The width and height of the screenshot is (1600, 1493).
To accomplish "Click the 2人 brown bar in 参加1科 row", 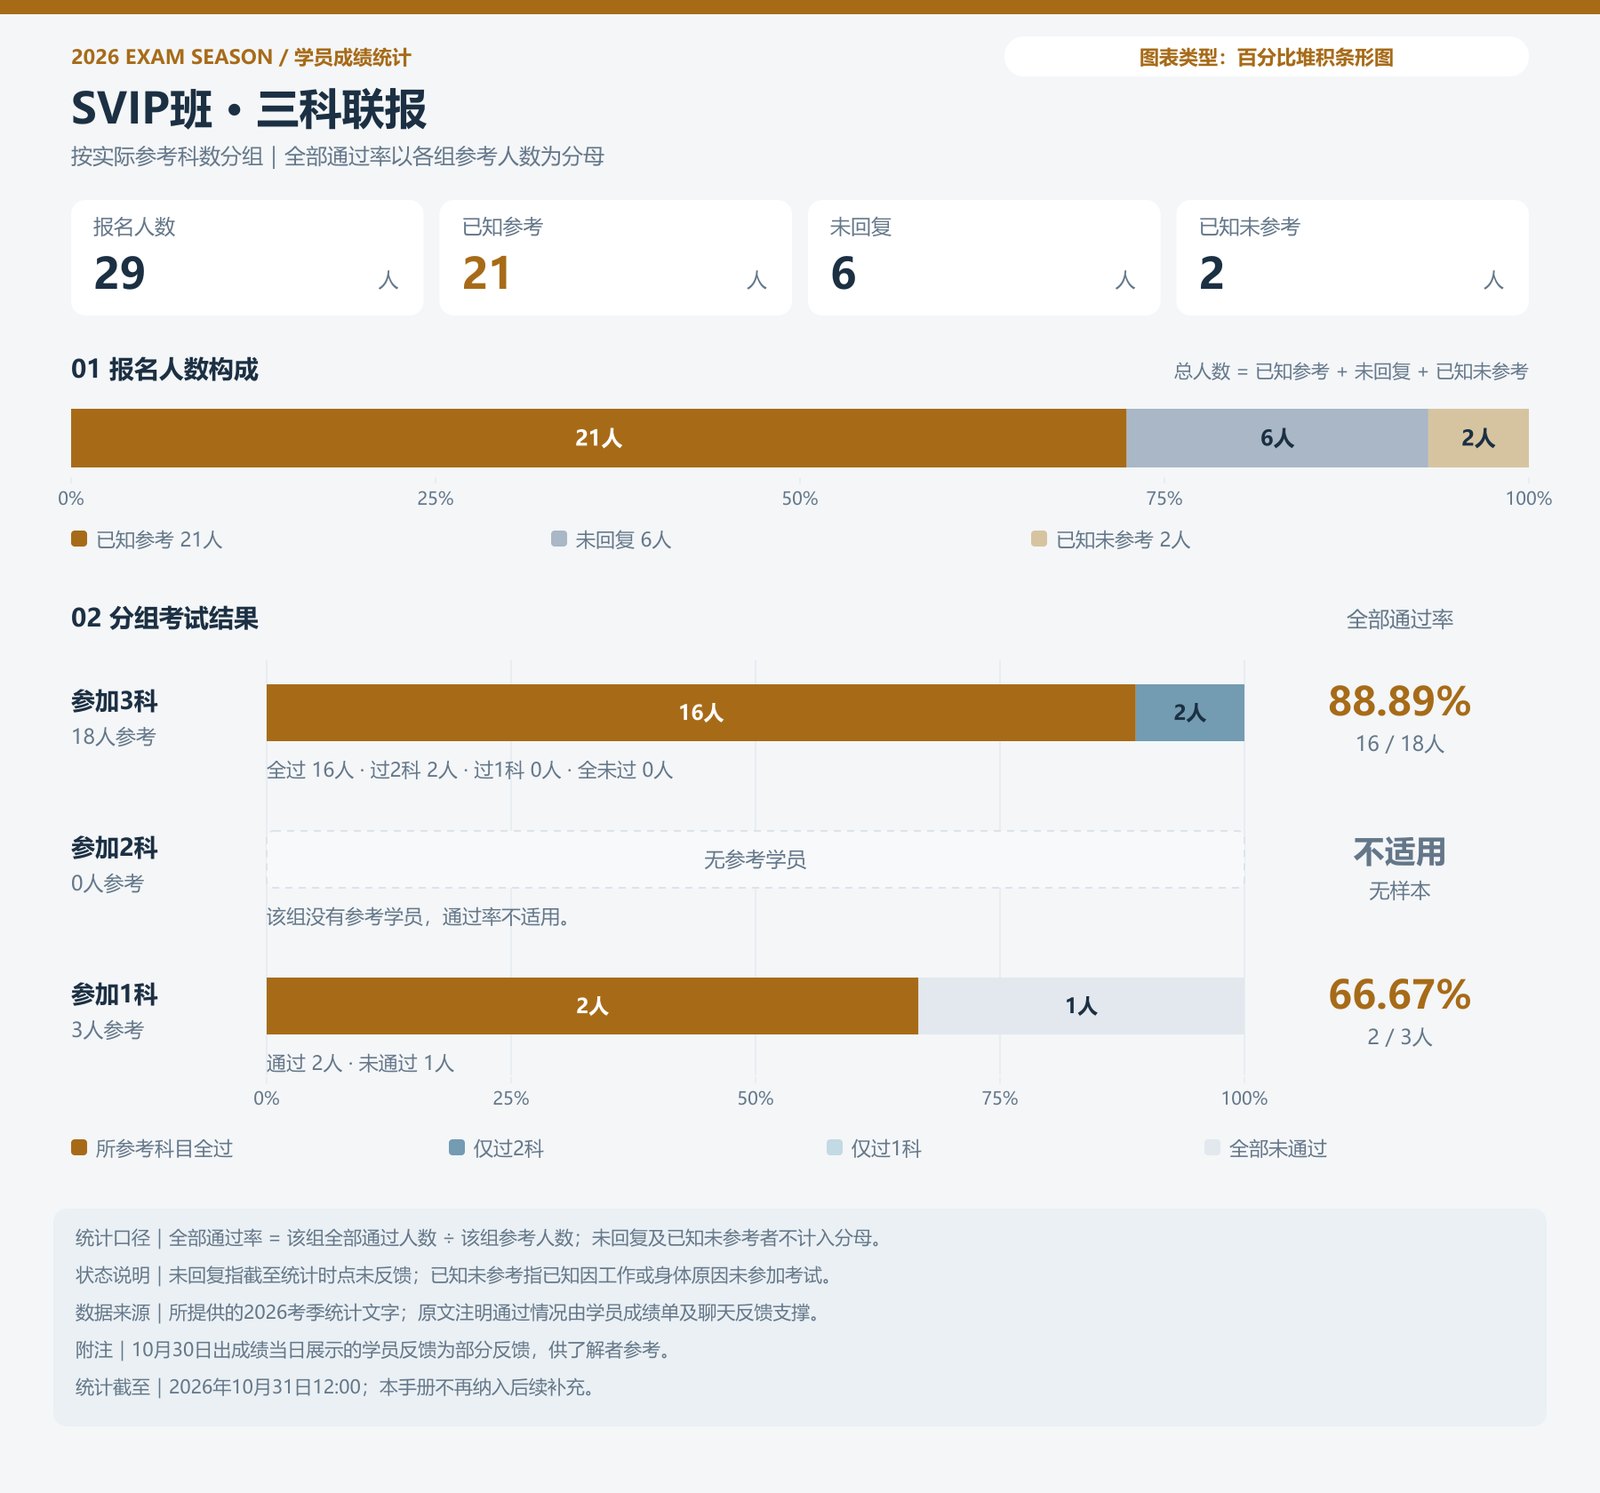I will (x=592, y=1006).
